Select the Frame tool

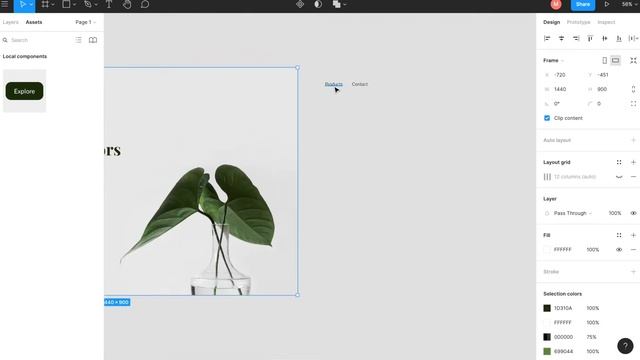[45, 4]
